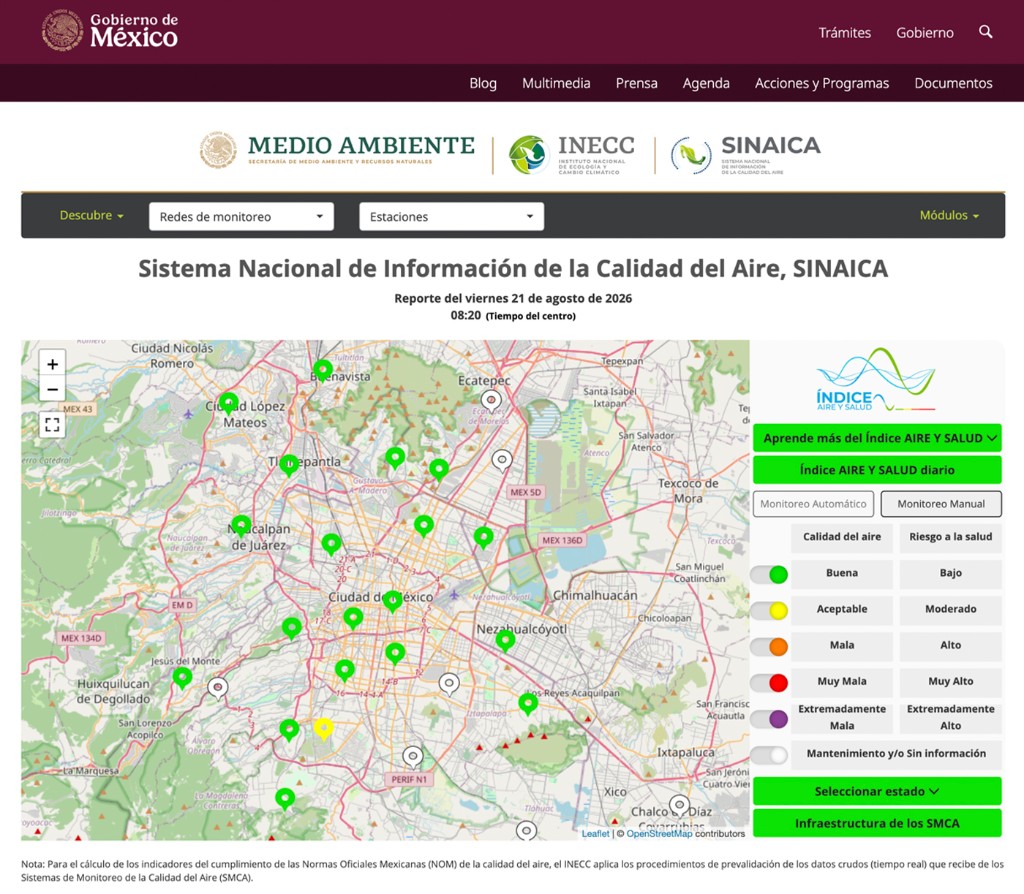Toggle the Extremadamente Mala purple switch

769,719
